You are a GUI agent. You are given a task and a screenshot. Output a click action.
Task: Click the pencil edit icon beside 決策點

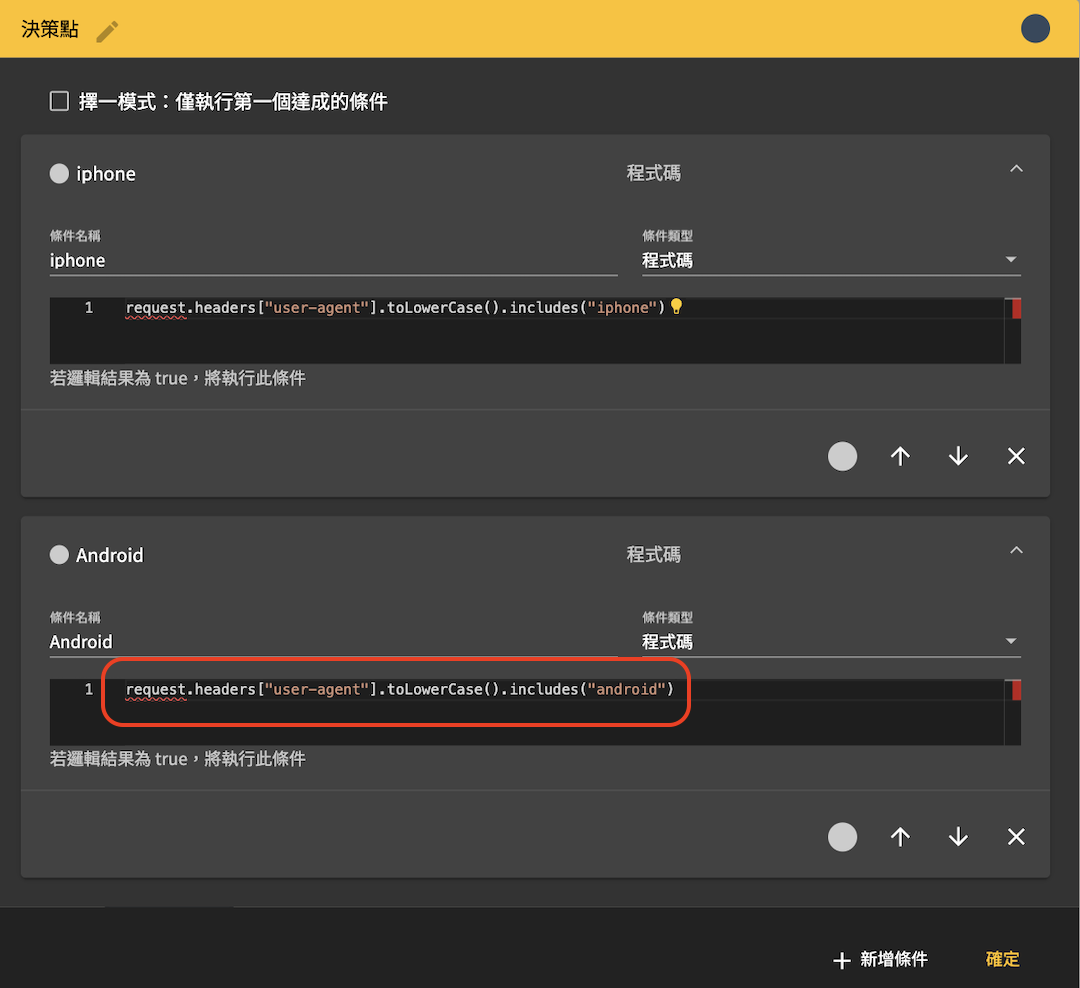coord(107,31)
